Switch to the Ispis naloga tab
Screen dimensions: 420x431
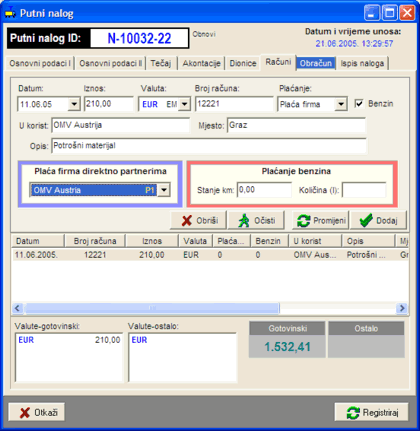[362, 63]
